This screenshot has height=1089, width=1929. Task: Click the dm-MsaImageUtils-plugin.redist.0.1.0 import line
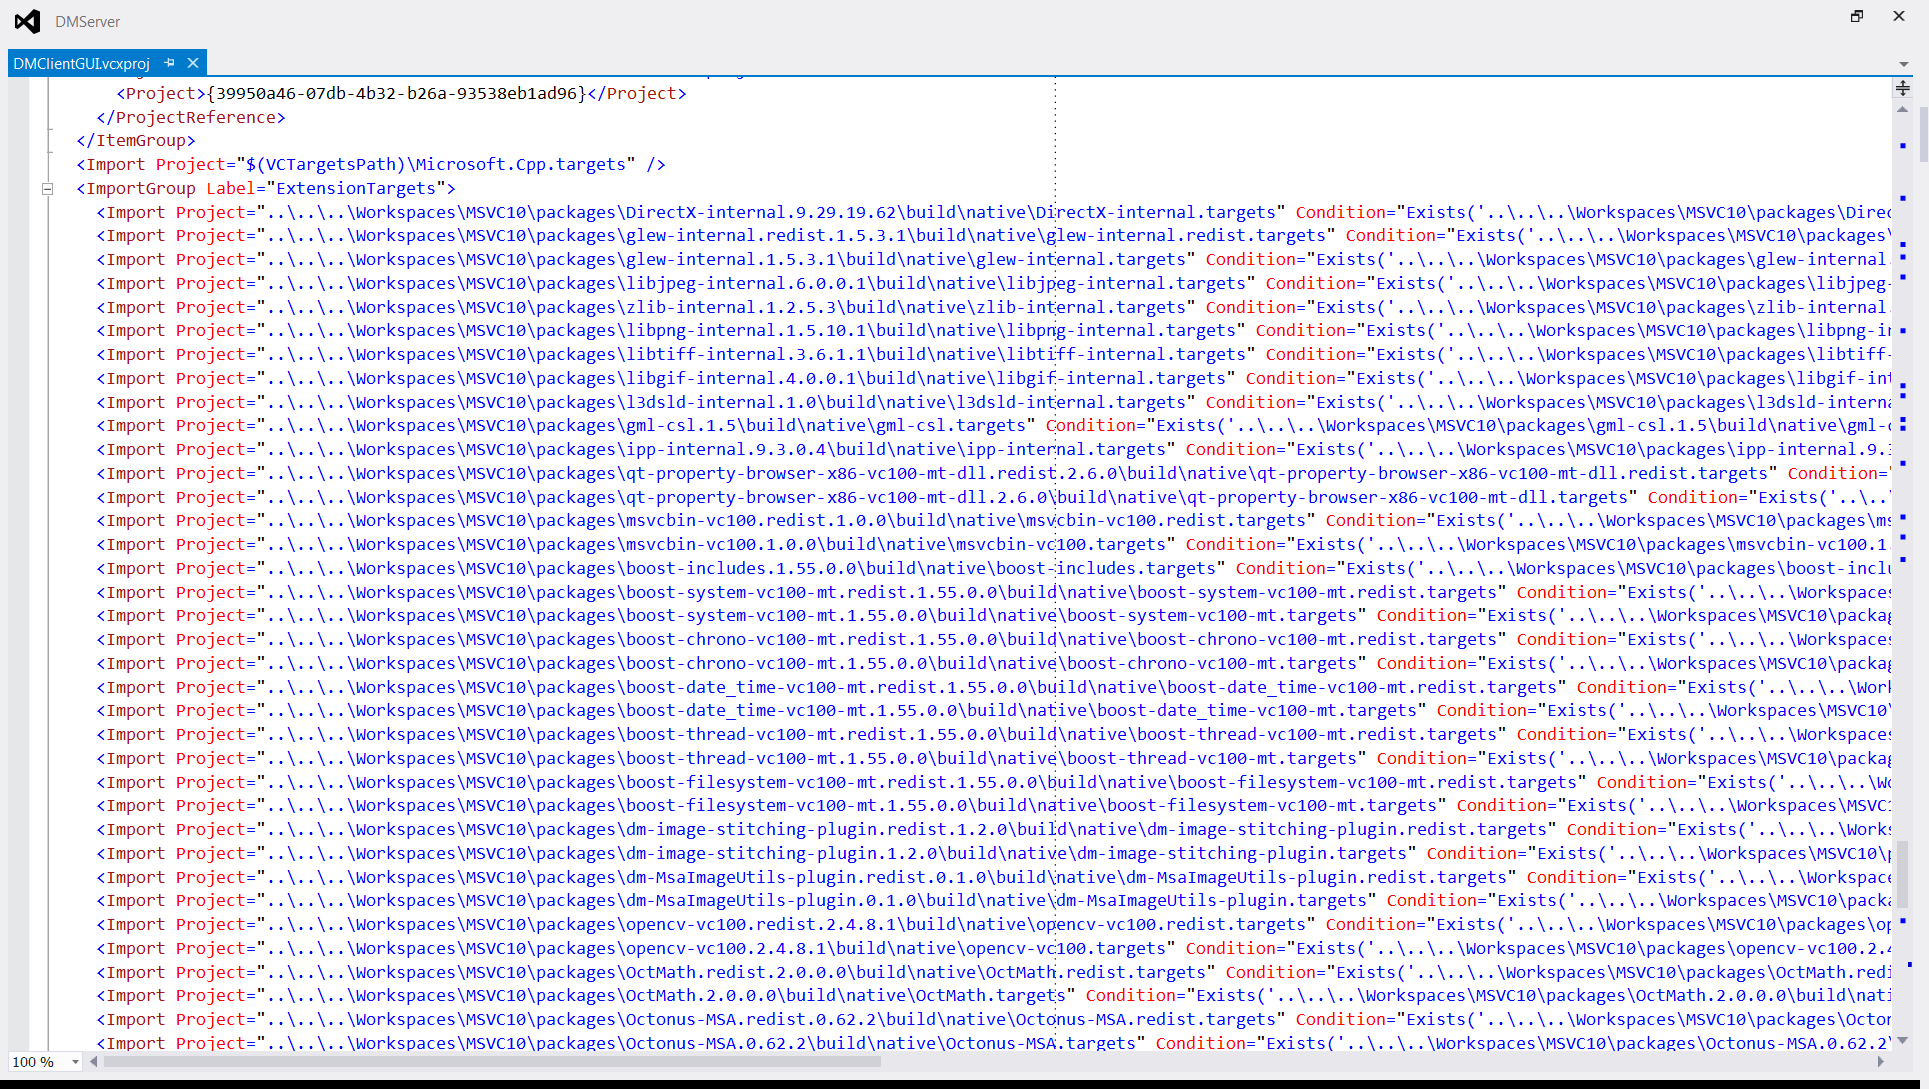pyautogui.click(x=993, y=877)
